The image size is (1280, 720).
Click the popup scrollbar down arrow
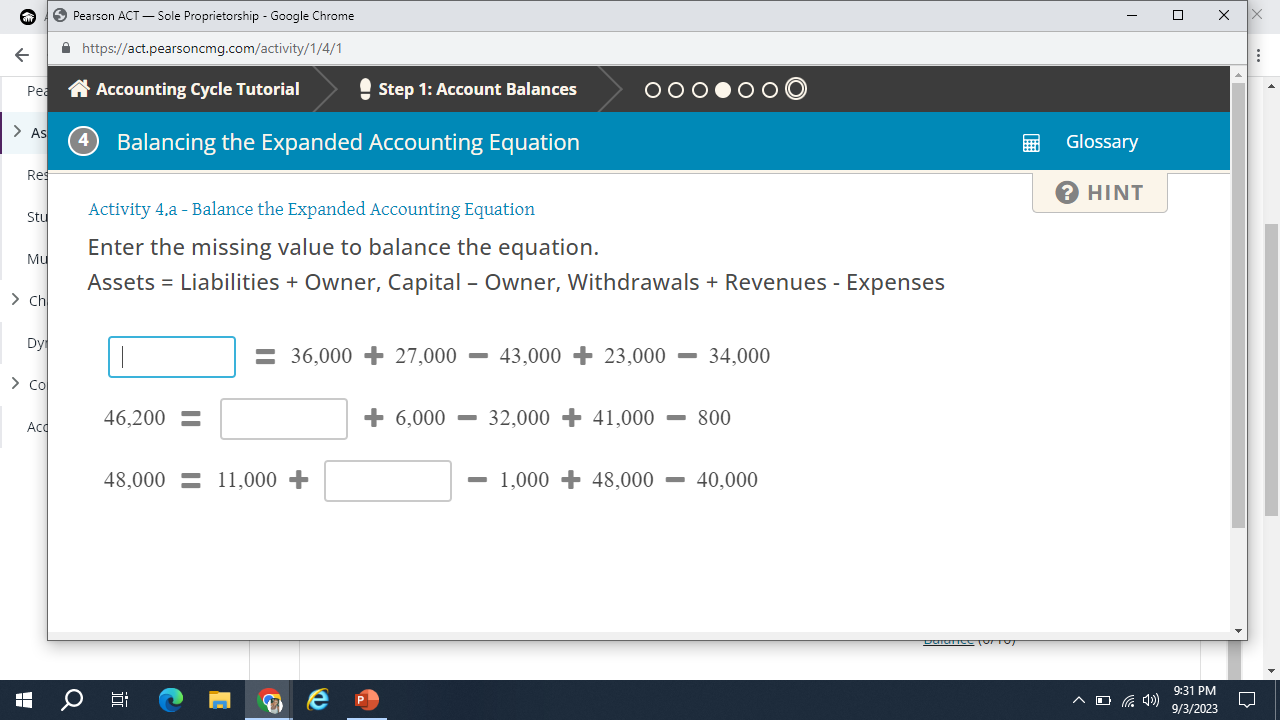1239,631
